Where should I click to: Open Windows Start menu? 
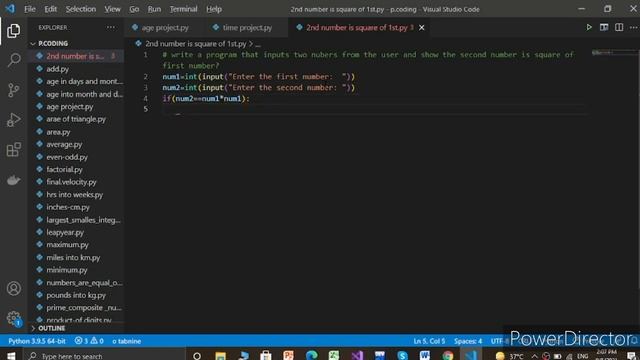point(11,356)
